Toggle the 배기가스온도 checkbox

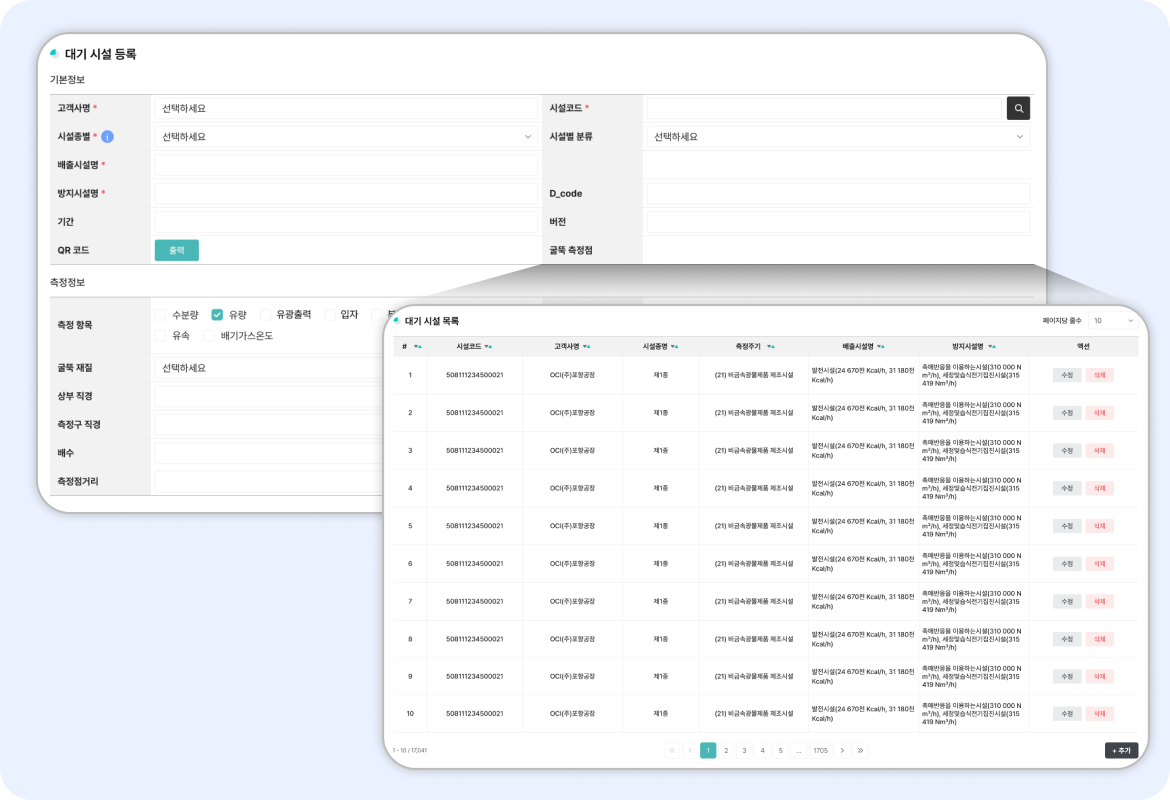[x=209, y=336]
